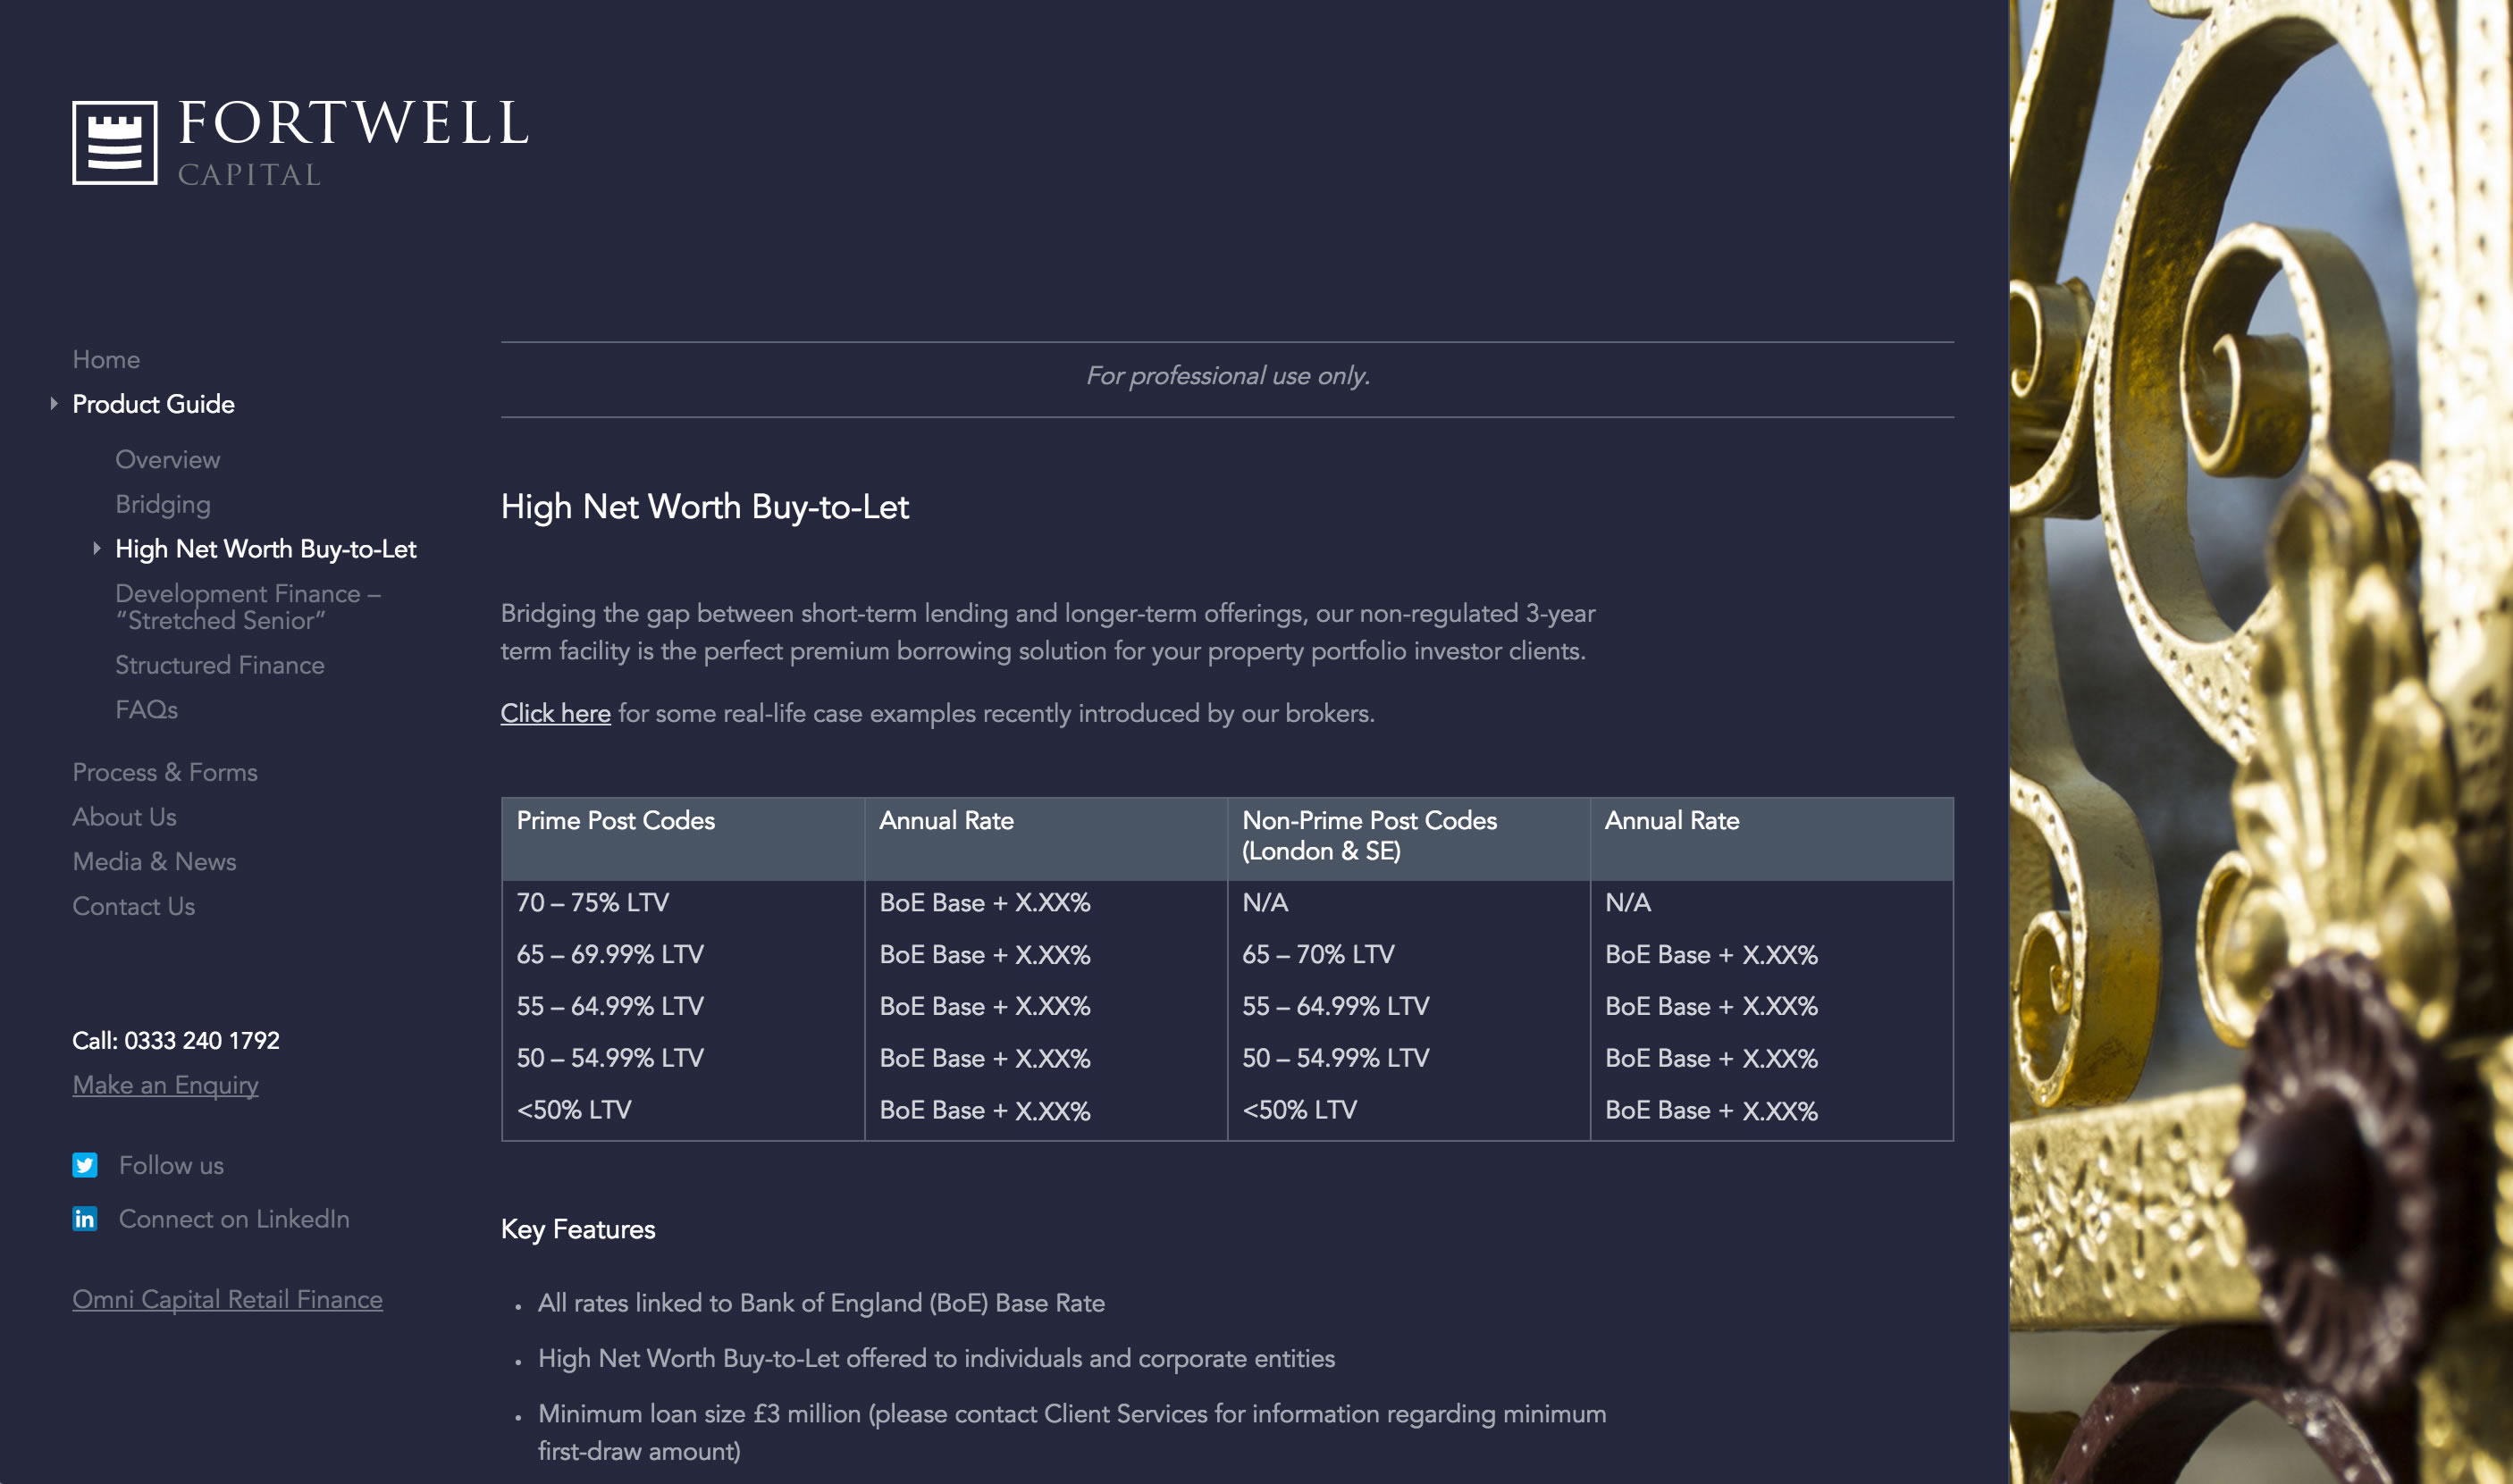
Task: Click the Fortwell castle logo icon
Action: pos(114,142)
